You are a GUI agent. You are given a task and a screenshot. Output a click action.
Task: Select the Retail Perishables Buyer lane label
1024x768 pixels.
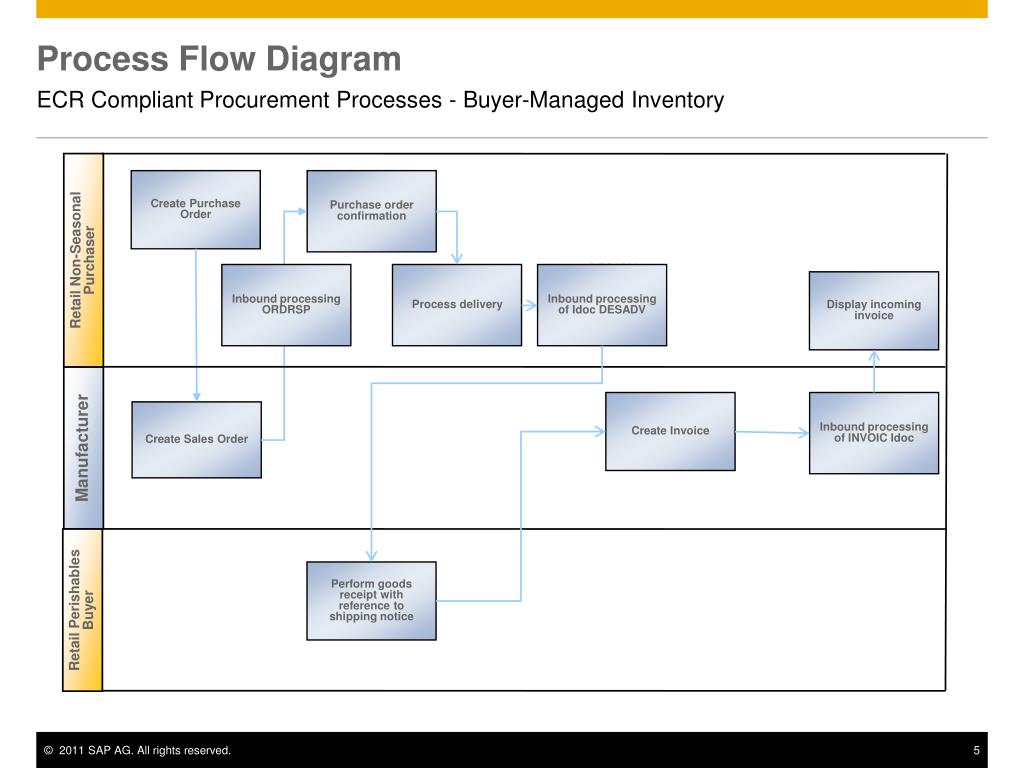click(x=82, y=610)
